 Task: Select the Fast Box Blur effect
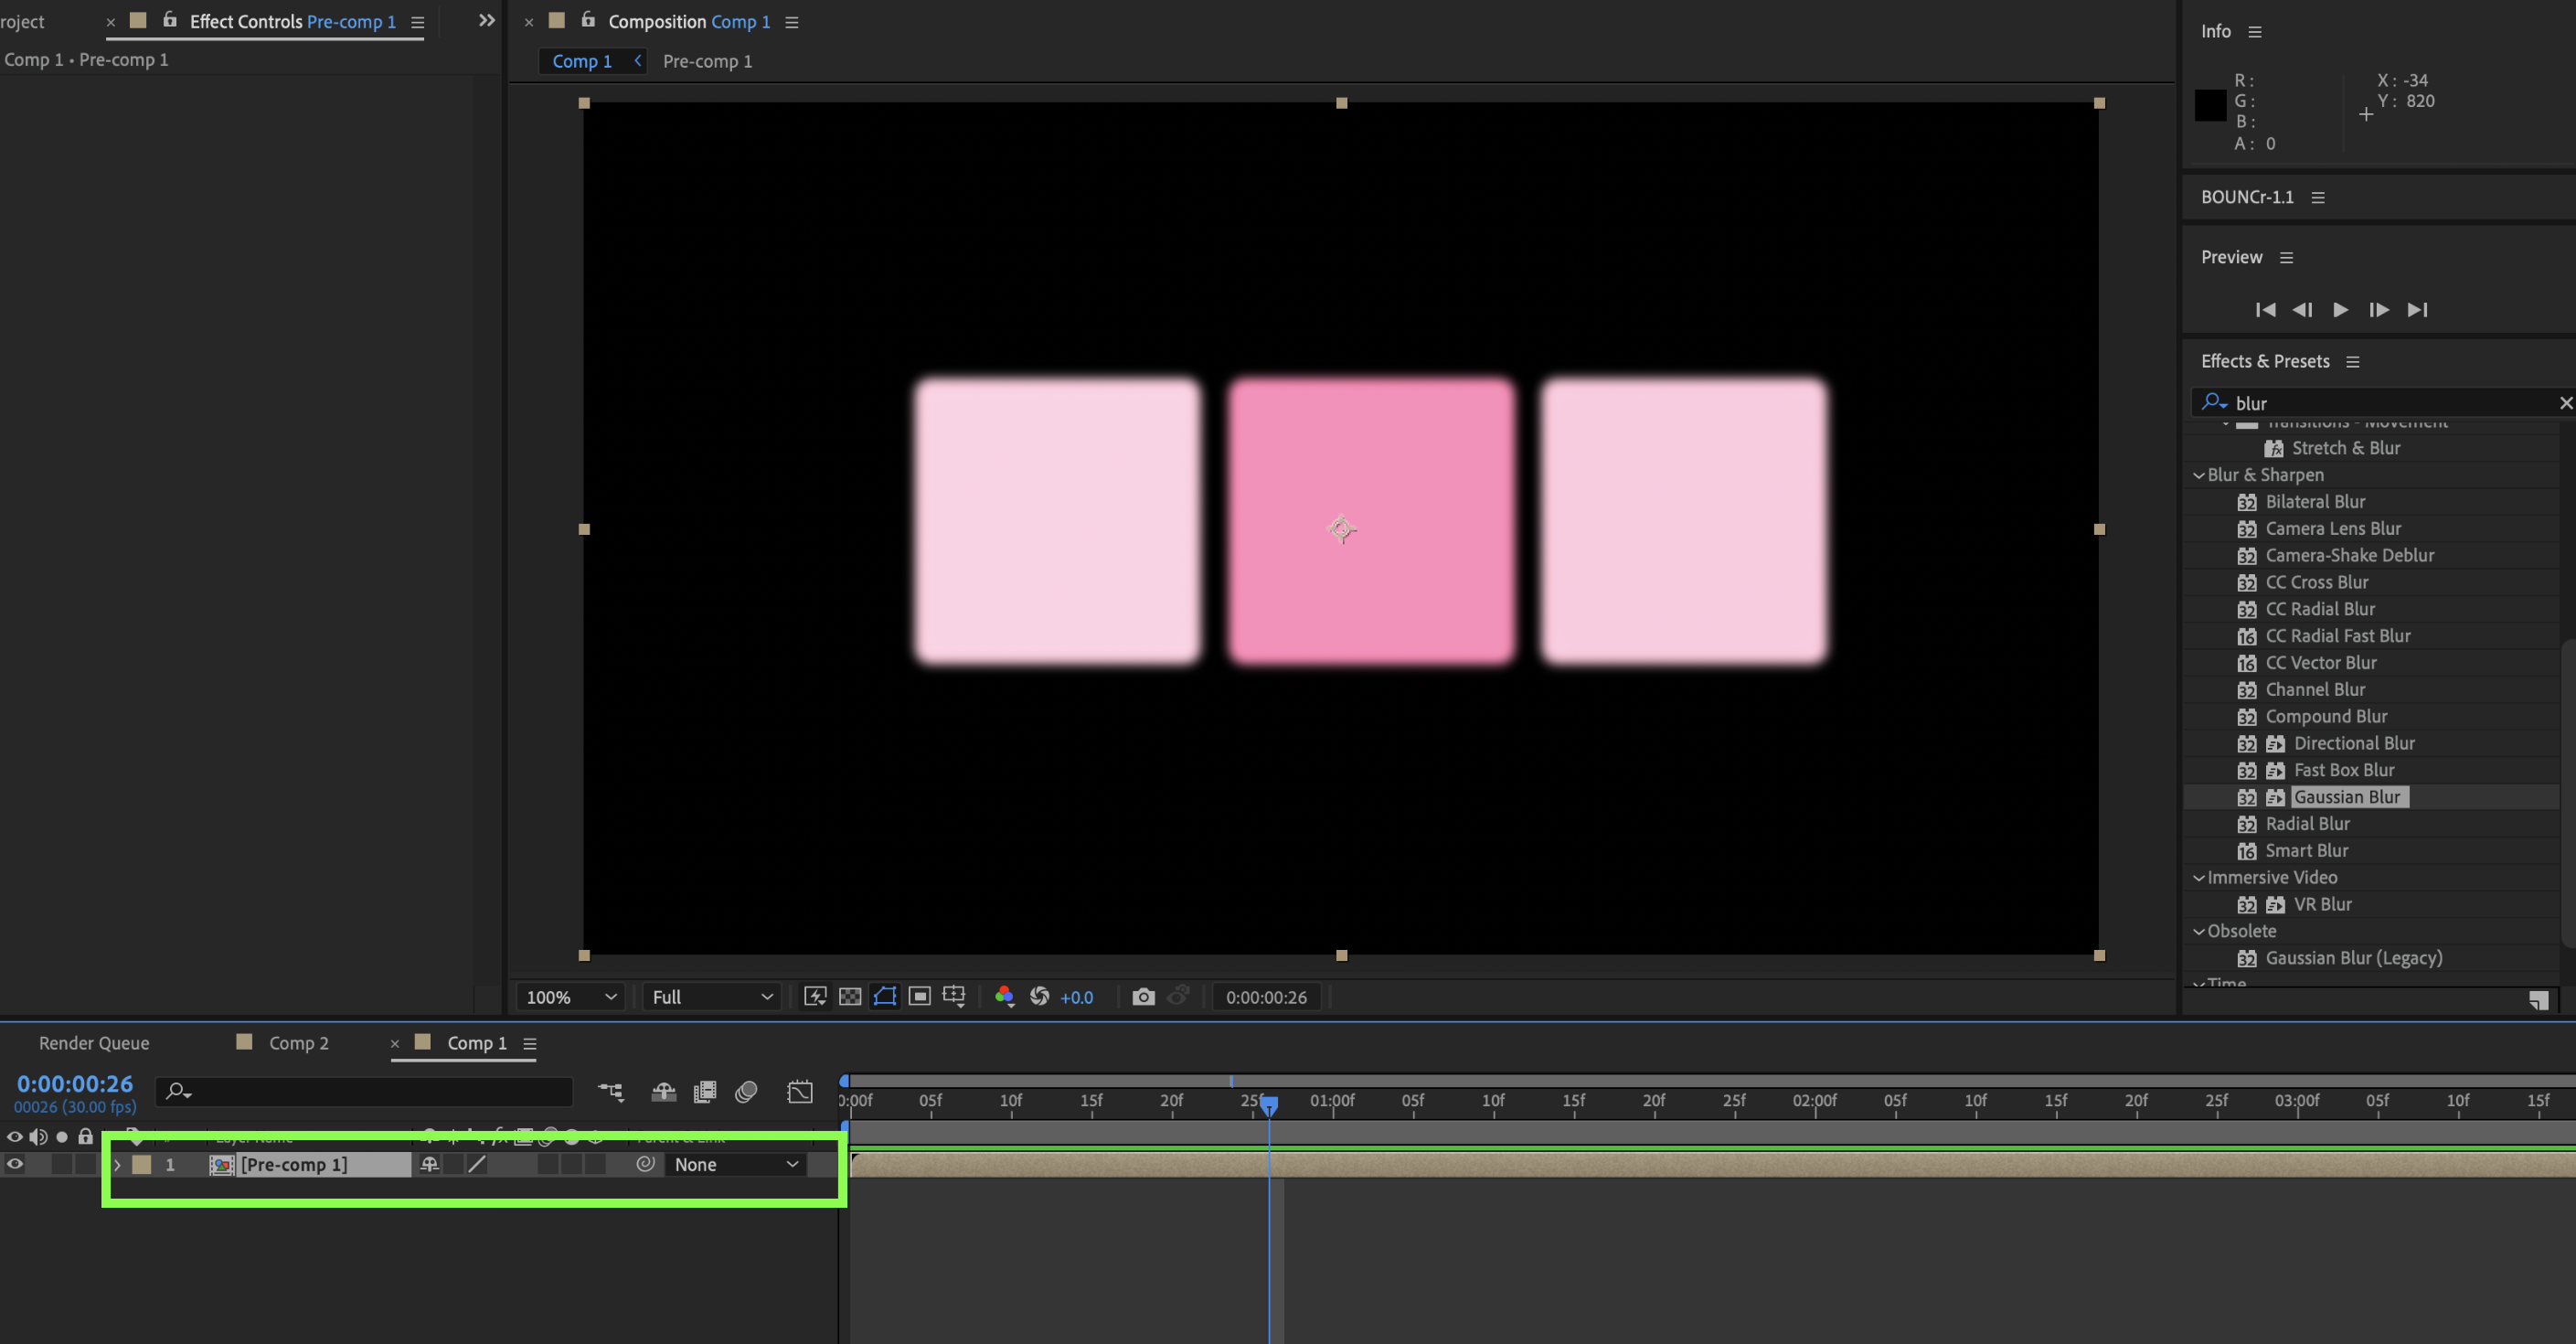click(2343, 770)
